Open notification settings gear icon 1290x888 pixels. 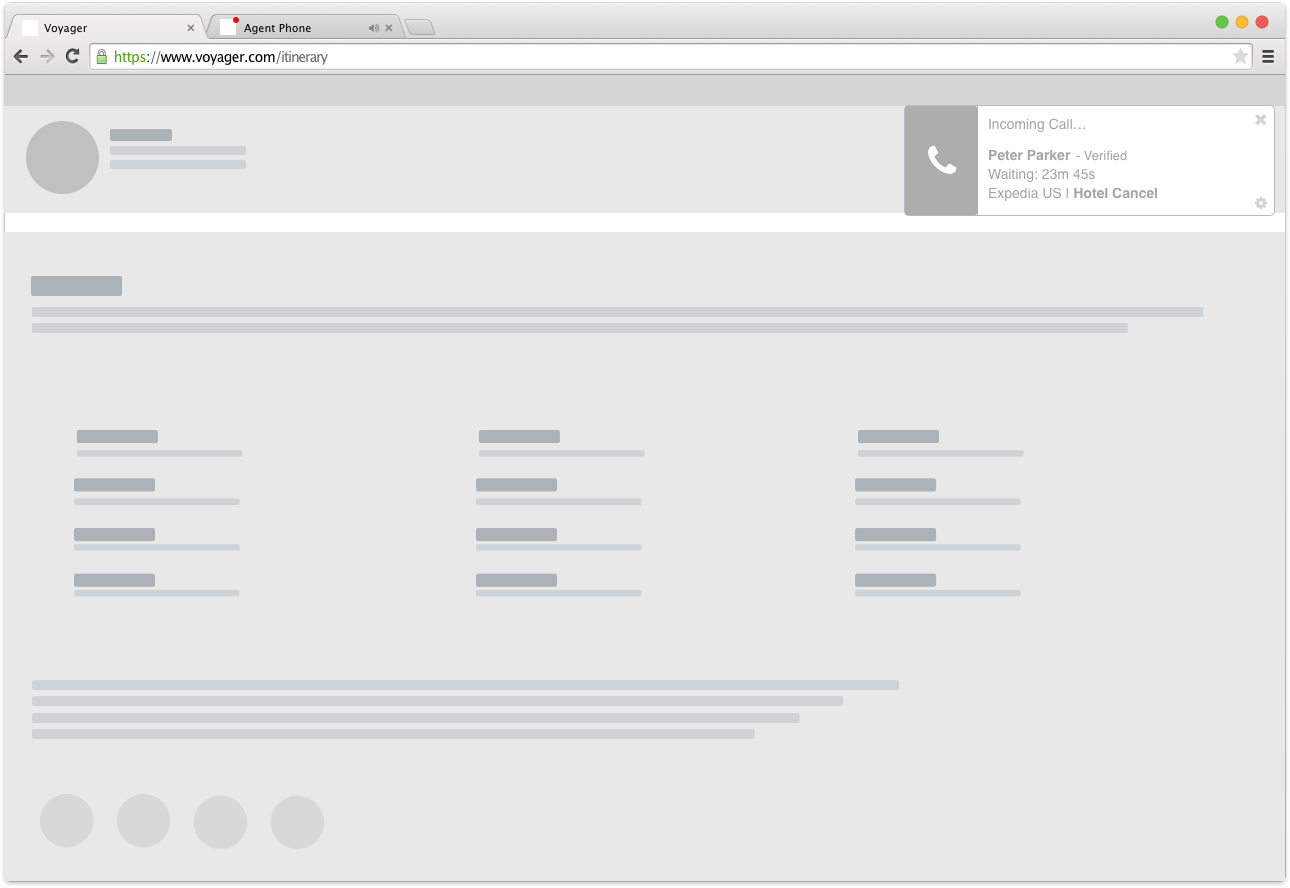tap(1261, 203)
